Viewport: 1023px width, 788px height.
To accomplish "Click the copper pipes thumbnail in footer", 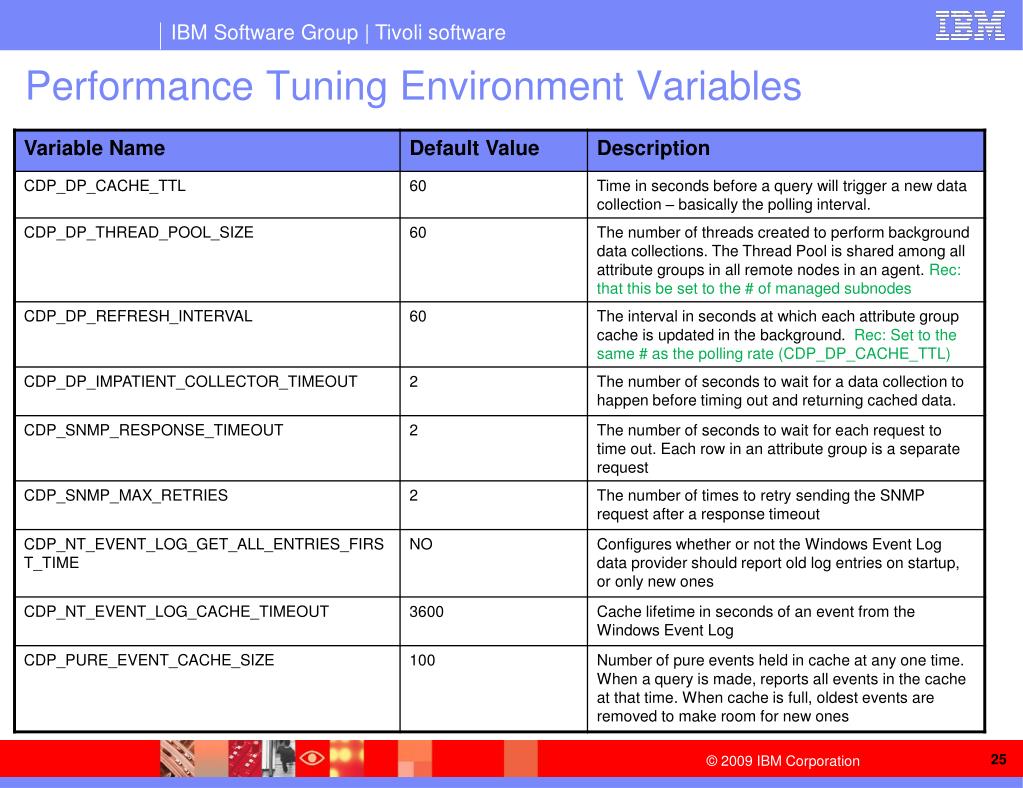I will point(177,758).
